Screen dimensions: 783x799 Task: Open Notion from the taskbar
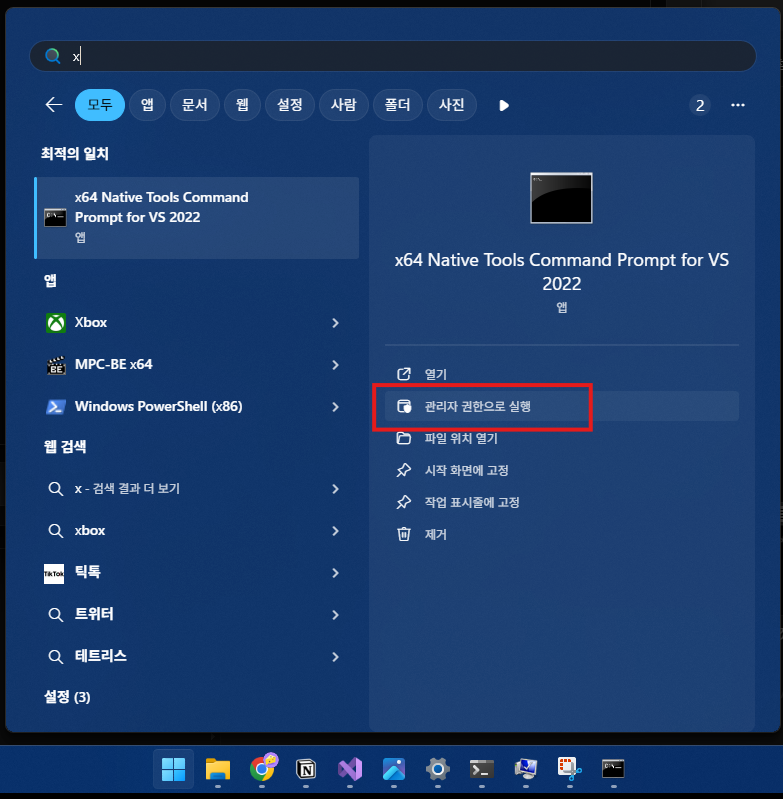coord(306,769)
